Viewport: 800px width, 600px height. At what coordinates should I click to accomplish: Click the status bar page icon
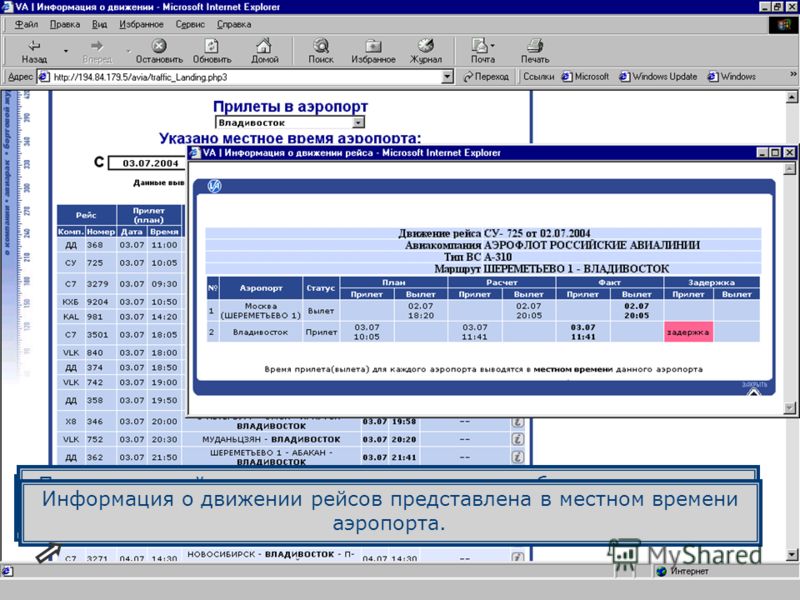7,571
